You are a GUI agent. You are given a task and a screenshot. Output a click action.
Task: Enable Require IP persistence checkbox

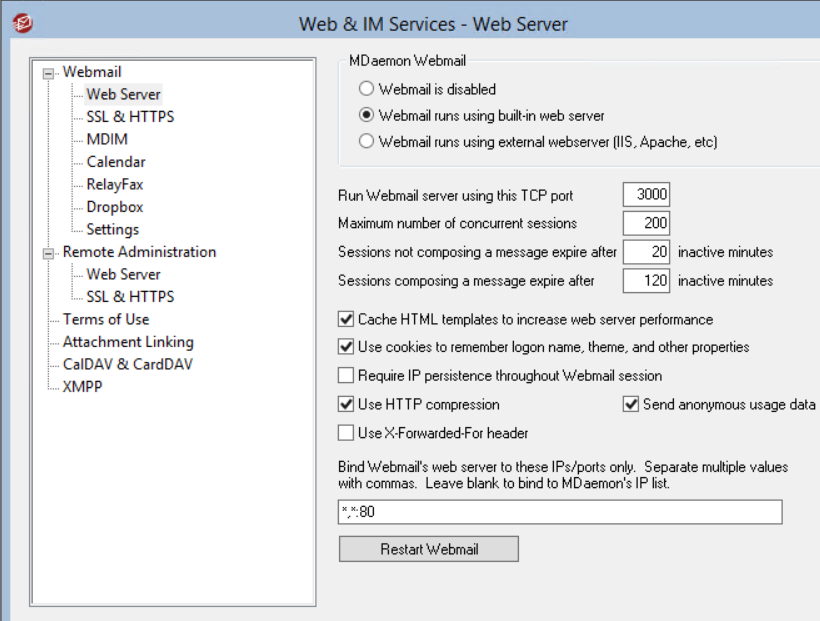(x=346, y=376)
